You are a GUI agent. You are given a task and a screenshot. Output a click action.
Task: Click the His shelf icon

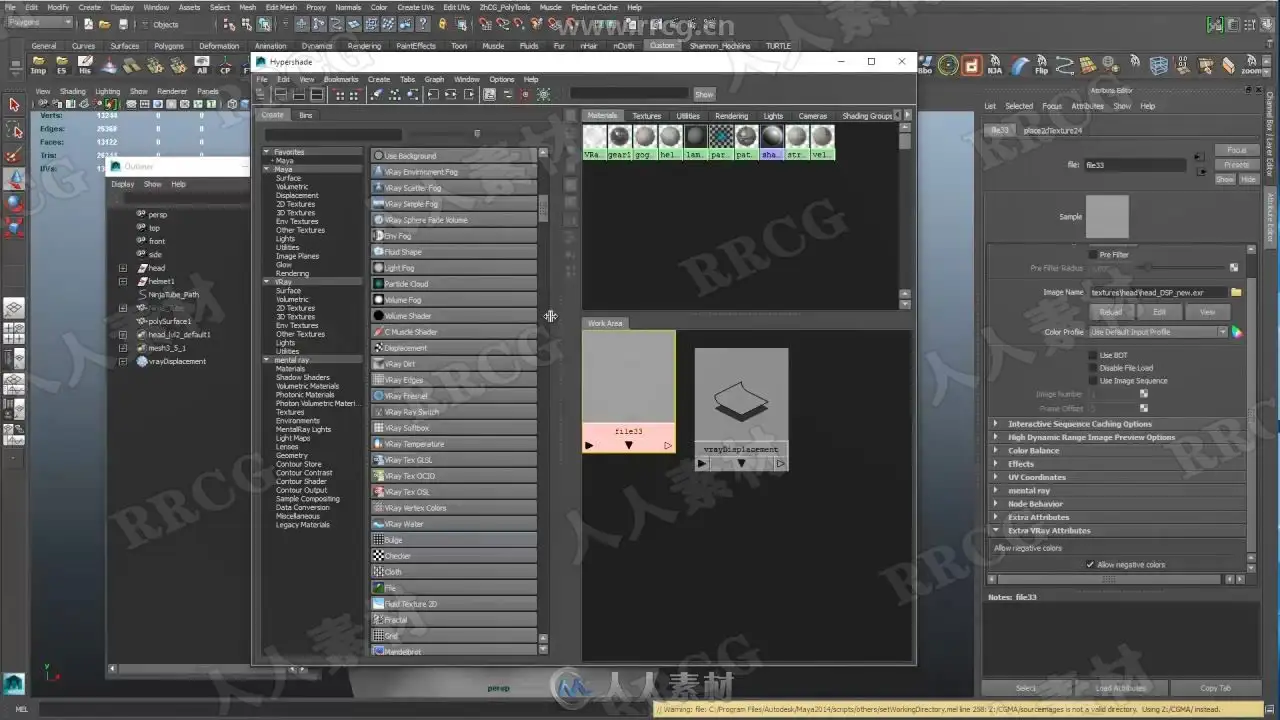pos(85,66)
